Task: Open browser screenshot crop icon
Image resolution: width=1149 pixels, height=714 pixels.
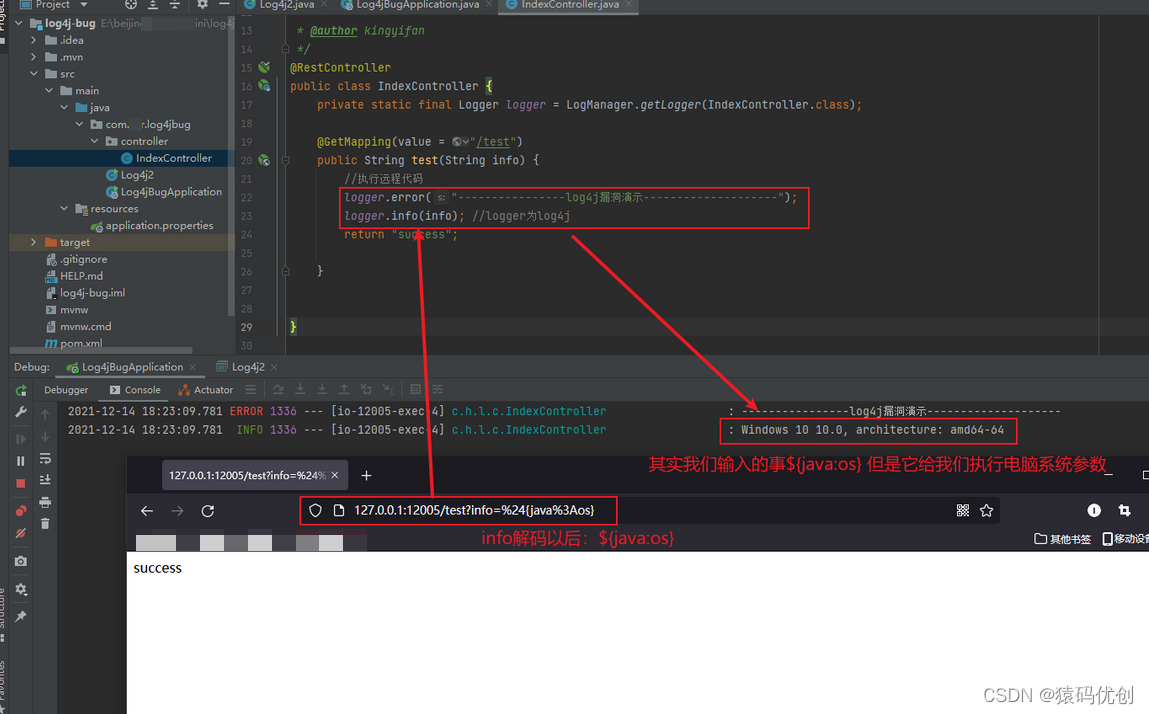Action: point(1124,510)
